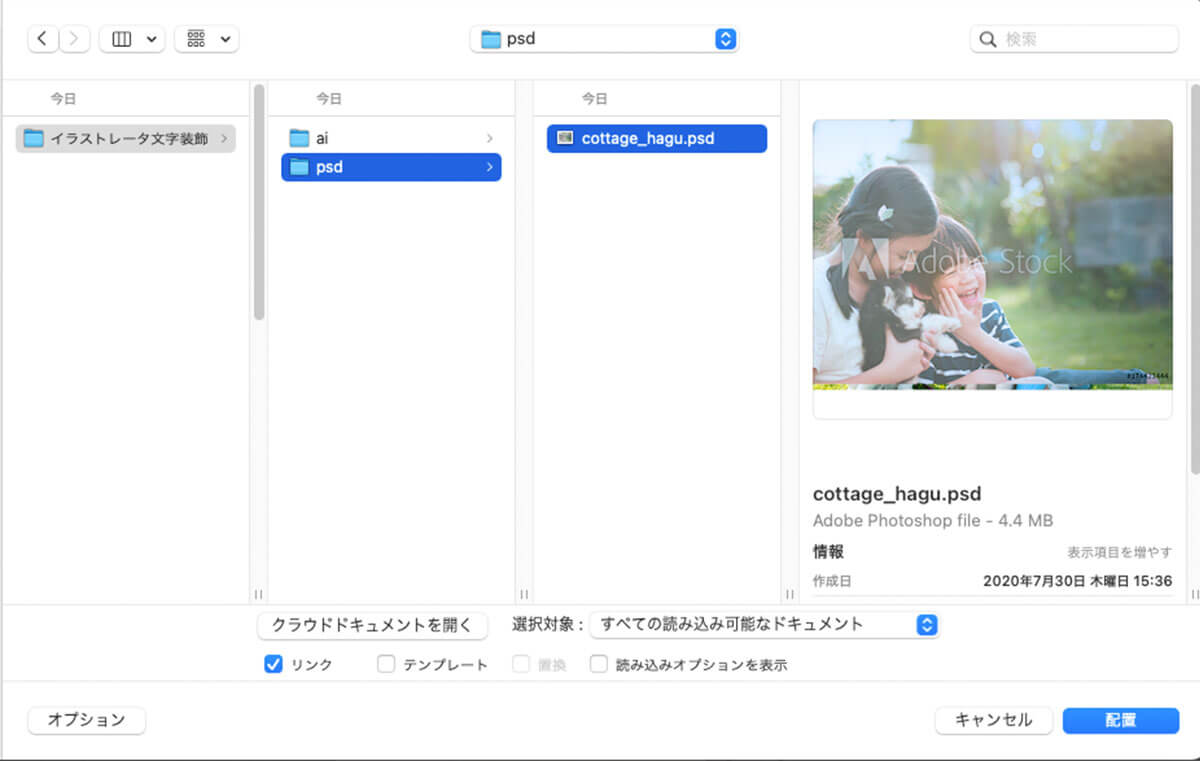This screenshot has height=761, width=1200.
Task: Check 読み込みオプションを表示 checkbox
Action: point(599,664)
